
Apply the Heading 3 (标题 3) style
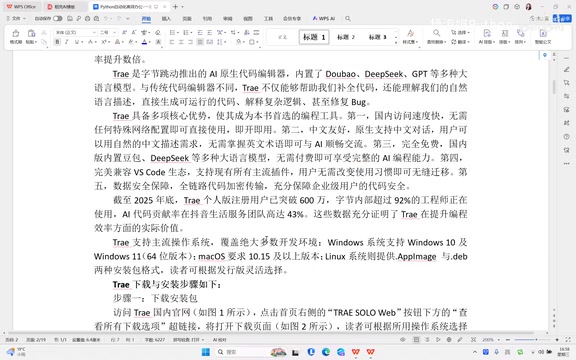pos(377,37)
